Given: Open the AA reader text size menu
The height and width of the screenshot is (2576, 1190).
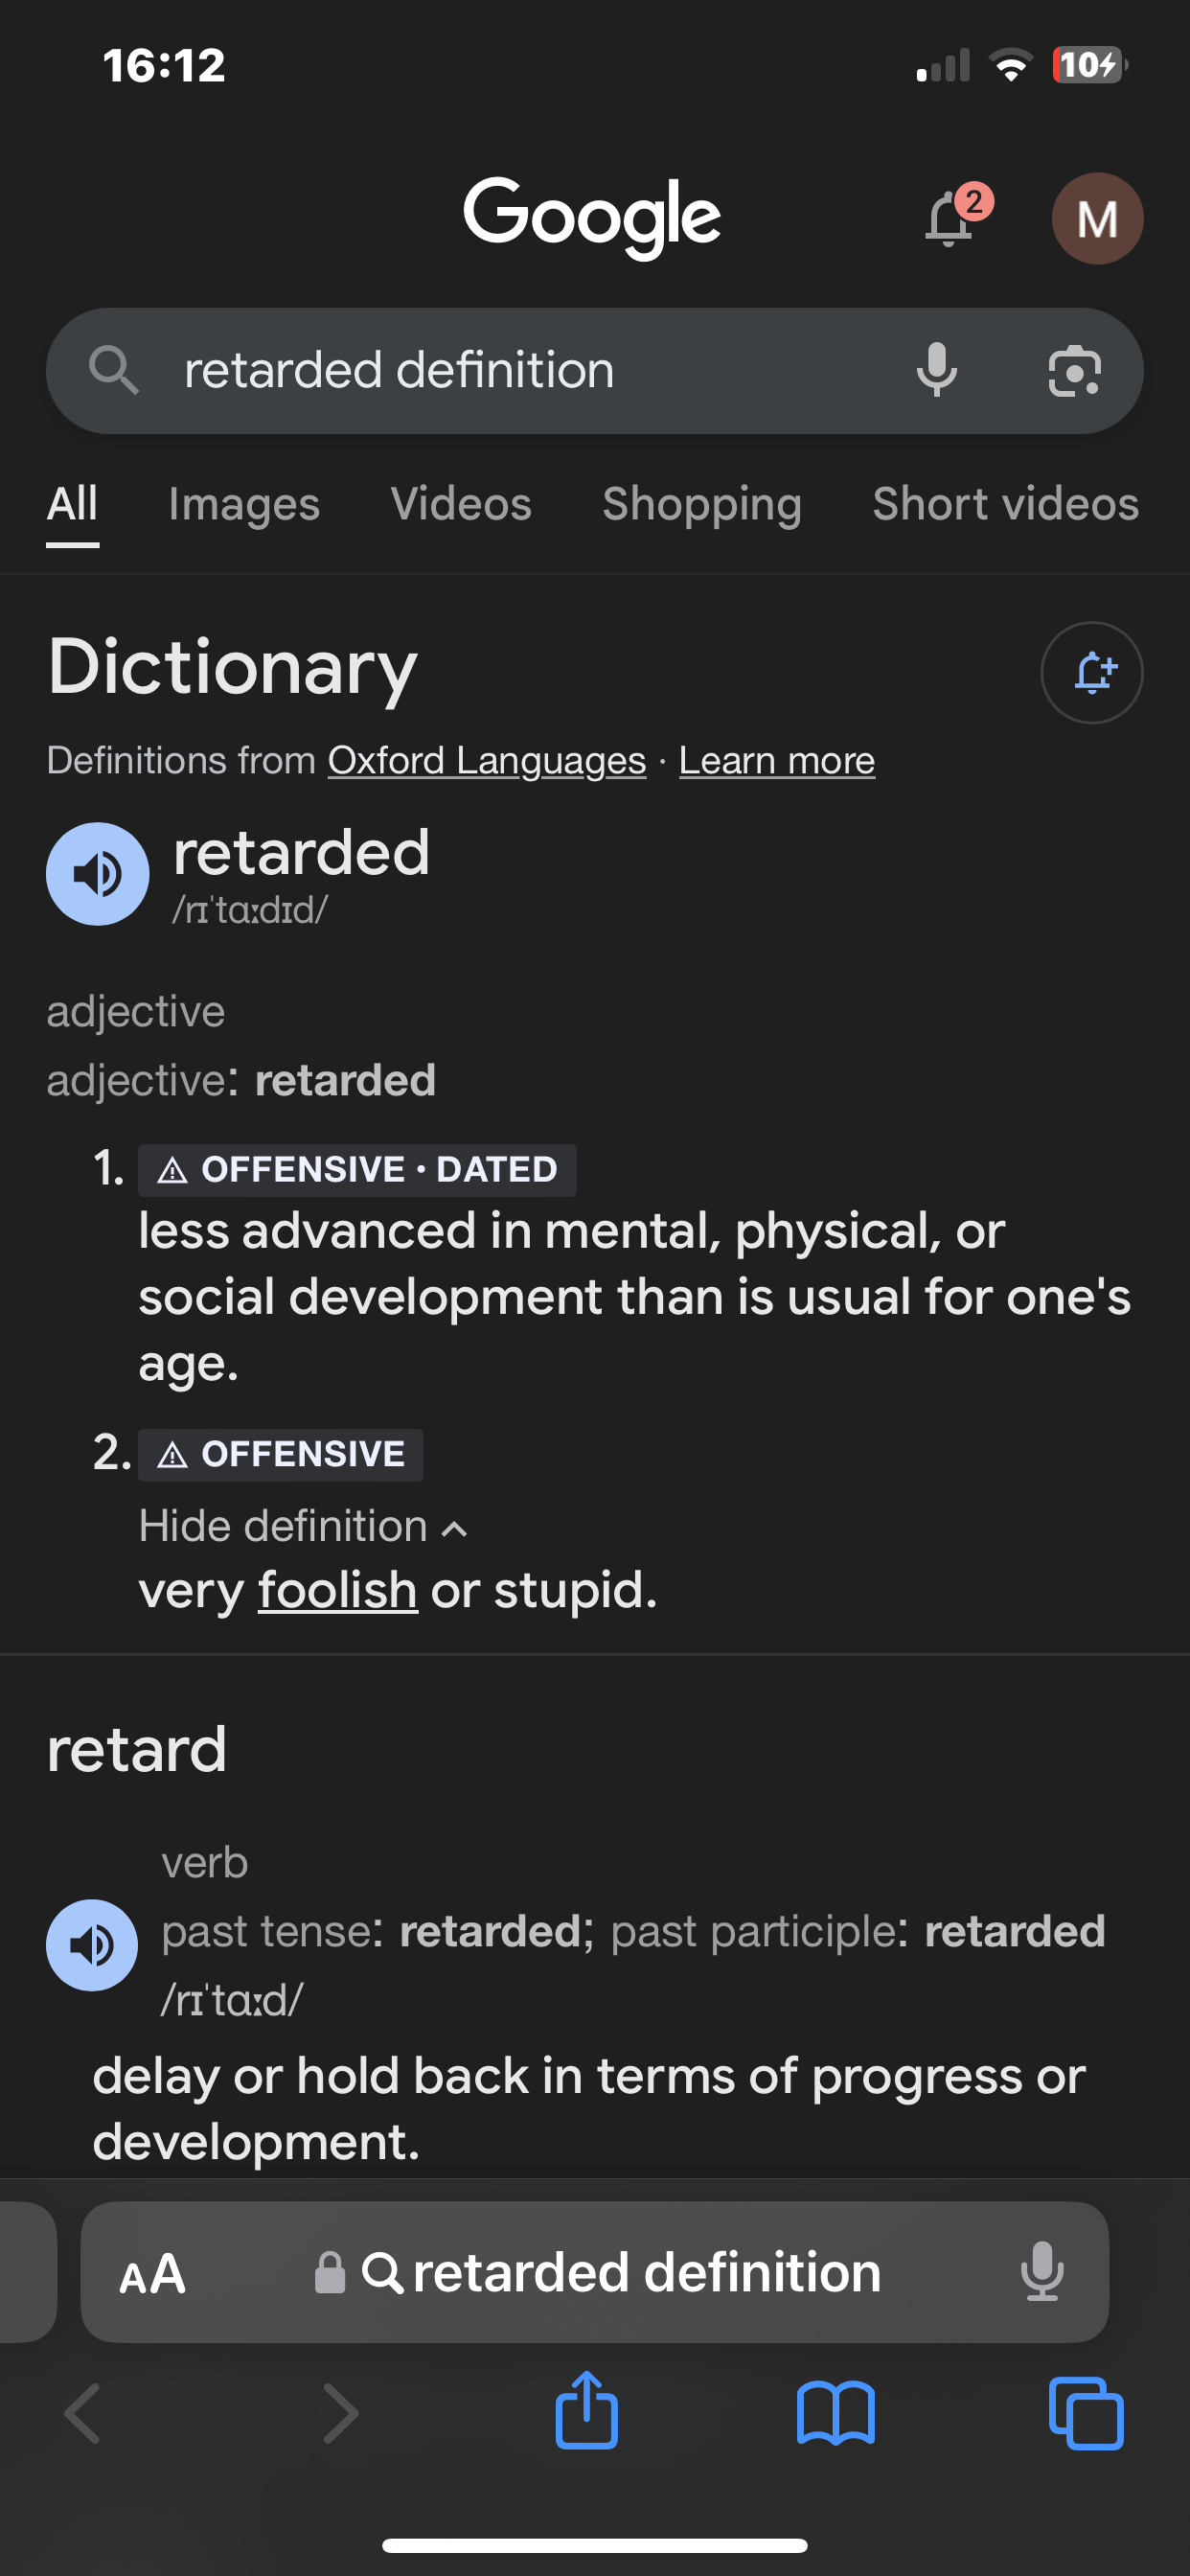Looking at the screenshot, I should 152,2273.
